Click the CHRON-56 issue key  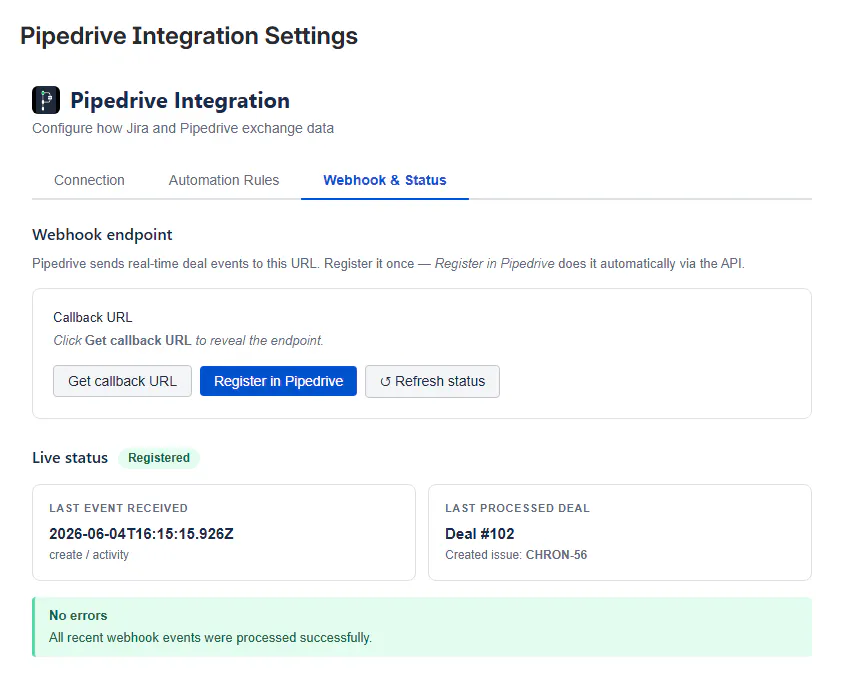click(x=557, y=555)
